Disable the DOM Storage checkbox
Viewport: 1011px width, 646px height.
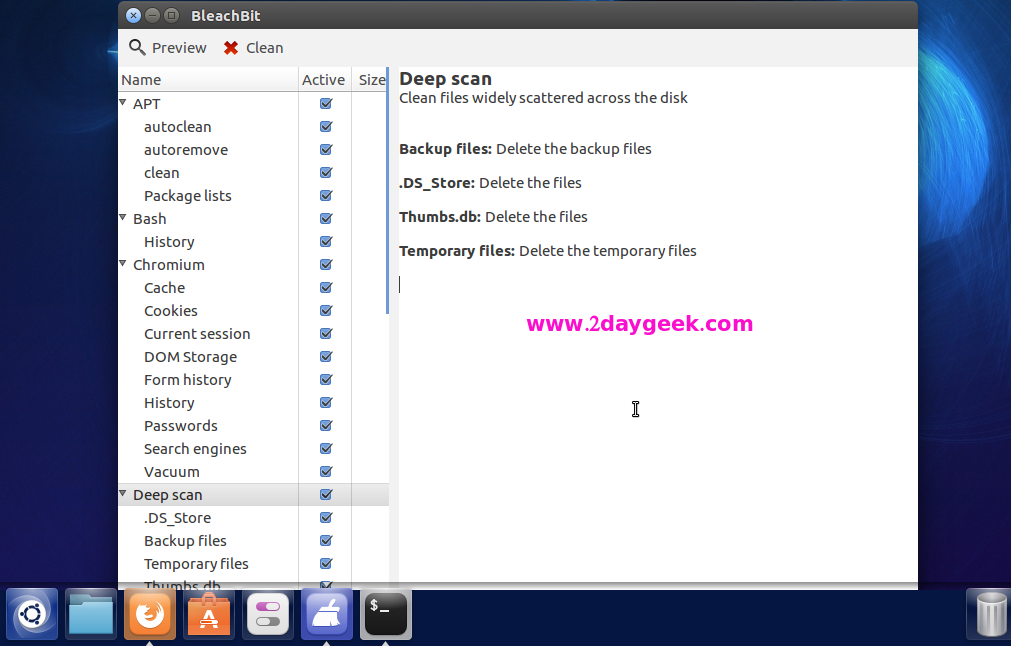326,357
